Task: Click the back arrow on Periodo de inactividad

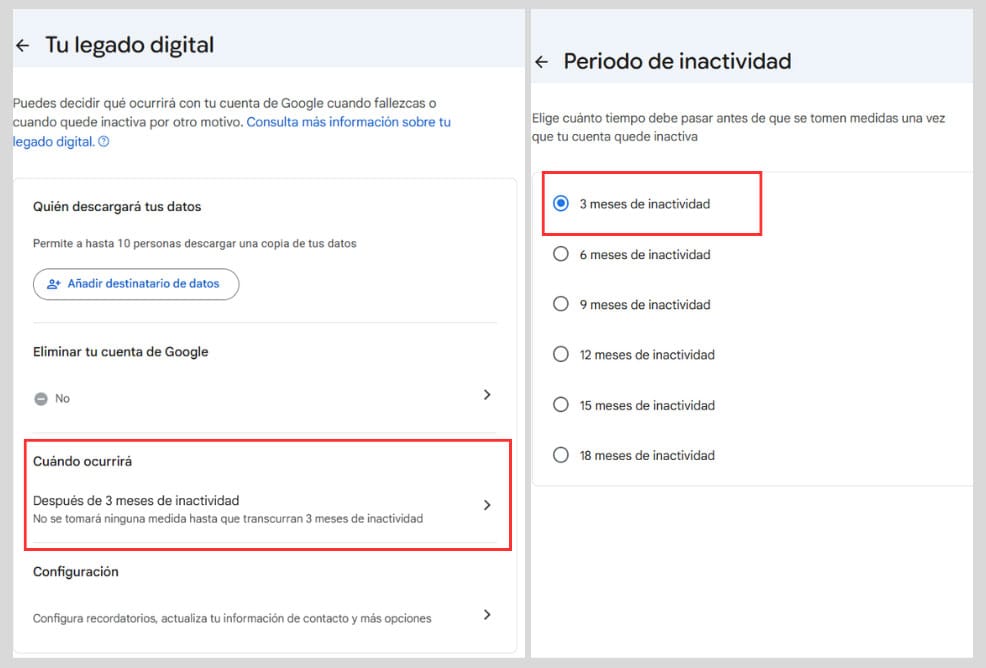Action: [x=542, y=61]
